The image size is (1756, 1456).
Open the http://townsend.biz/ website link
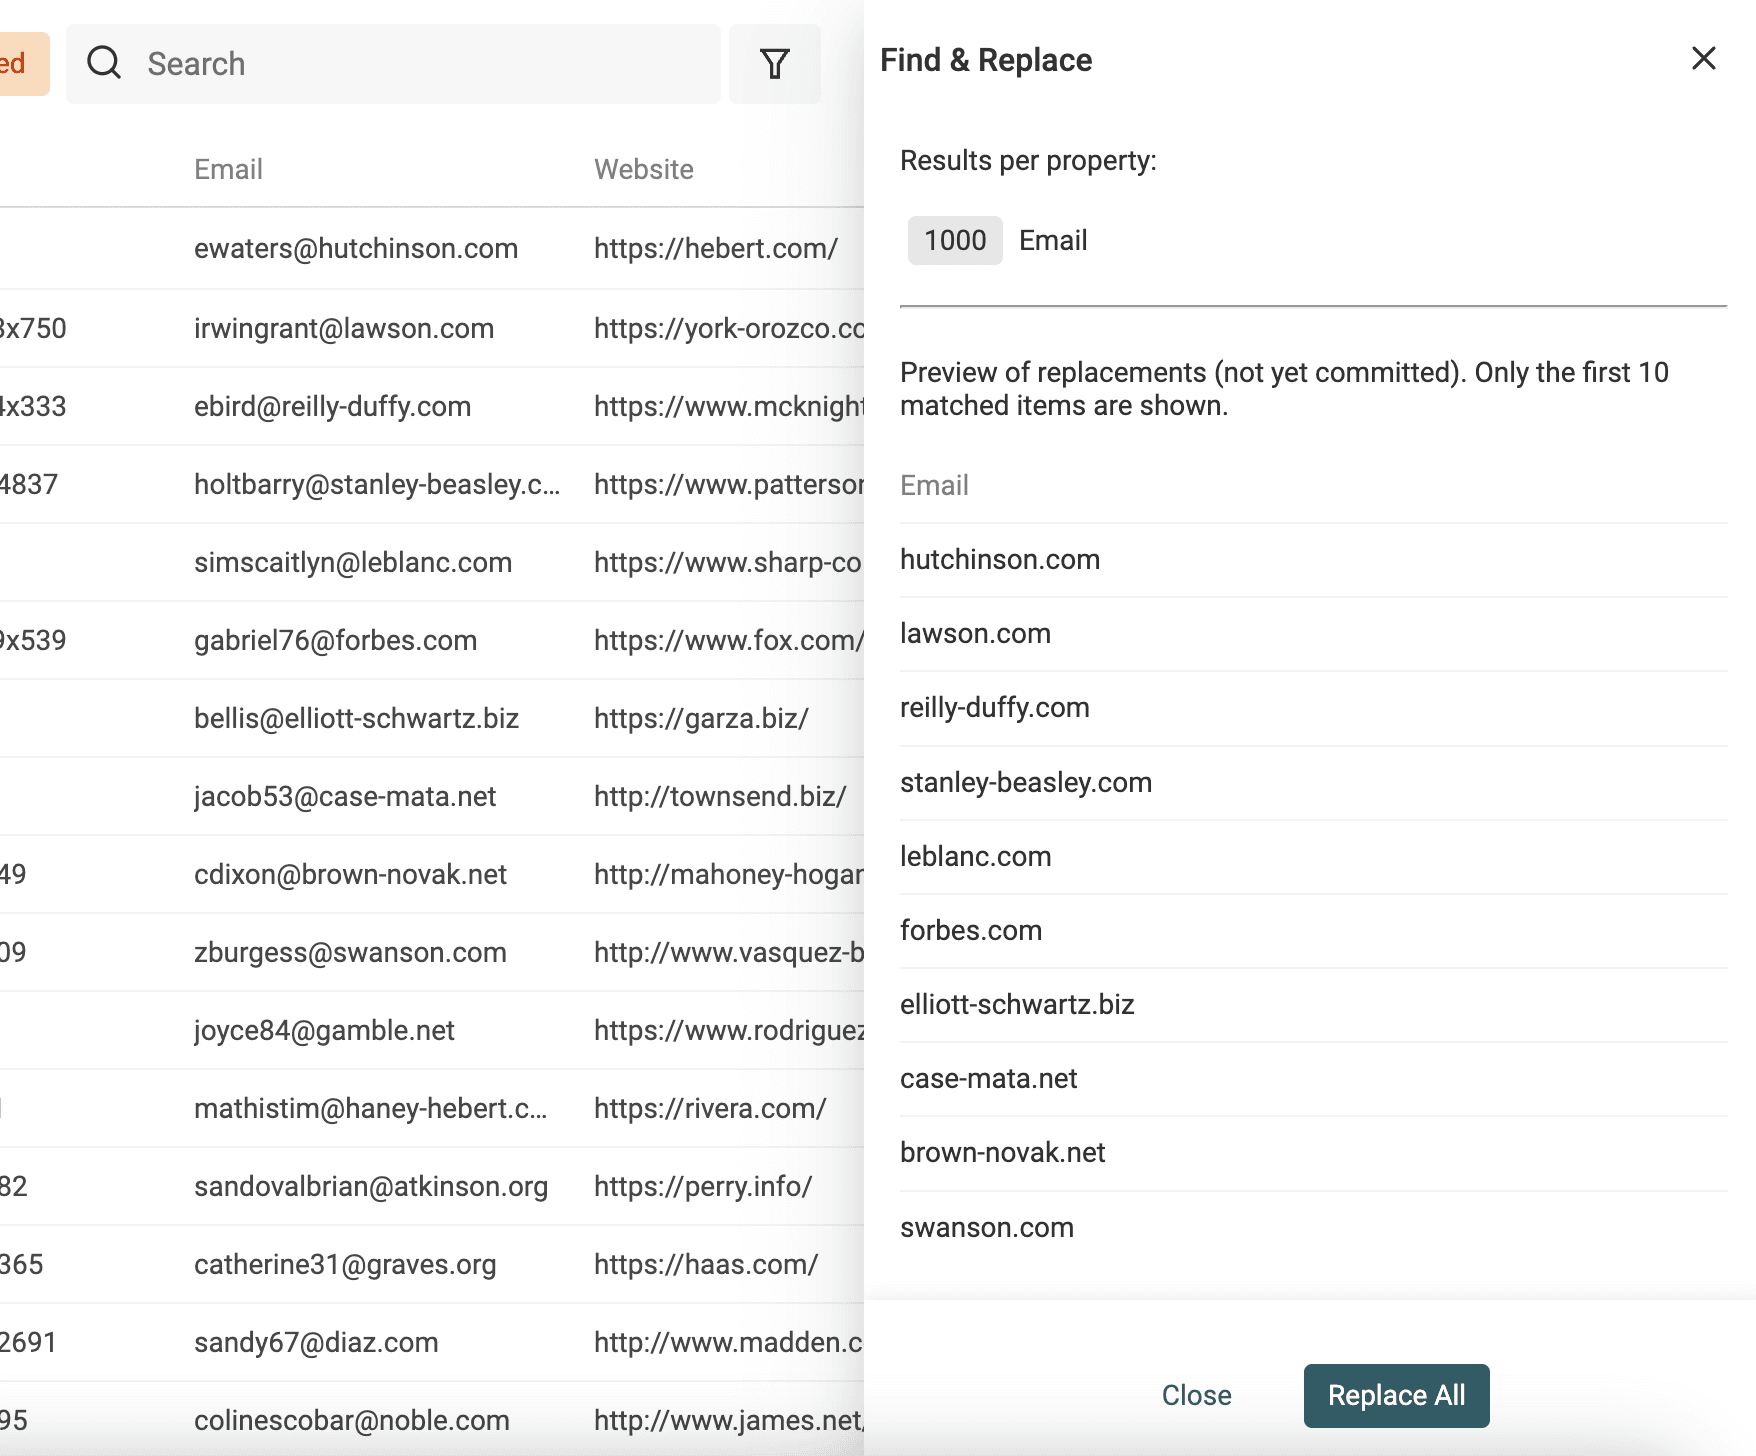click(719, 796)
